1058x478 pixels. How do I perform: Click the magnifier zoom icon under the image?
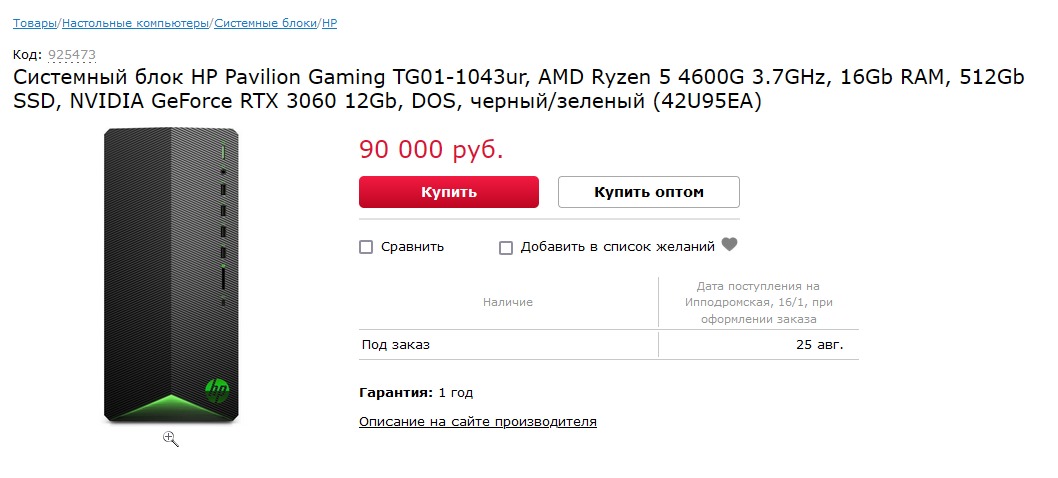tap(171, 438)
